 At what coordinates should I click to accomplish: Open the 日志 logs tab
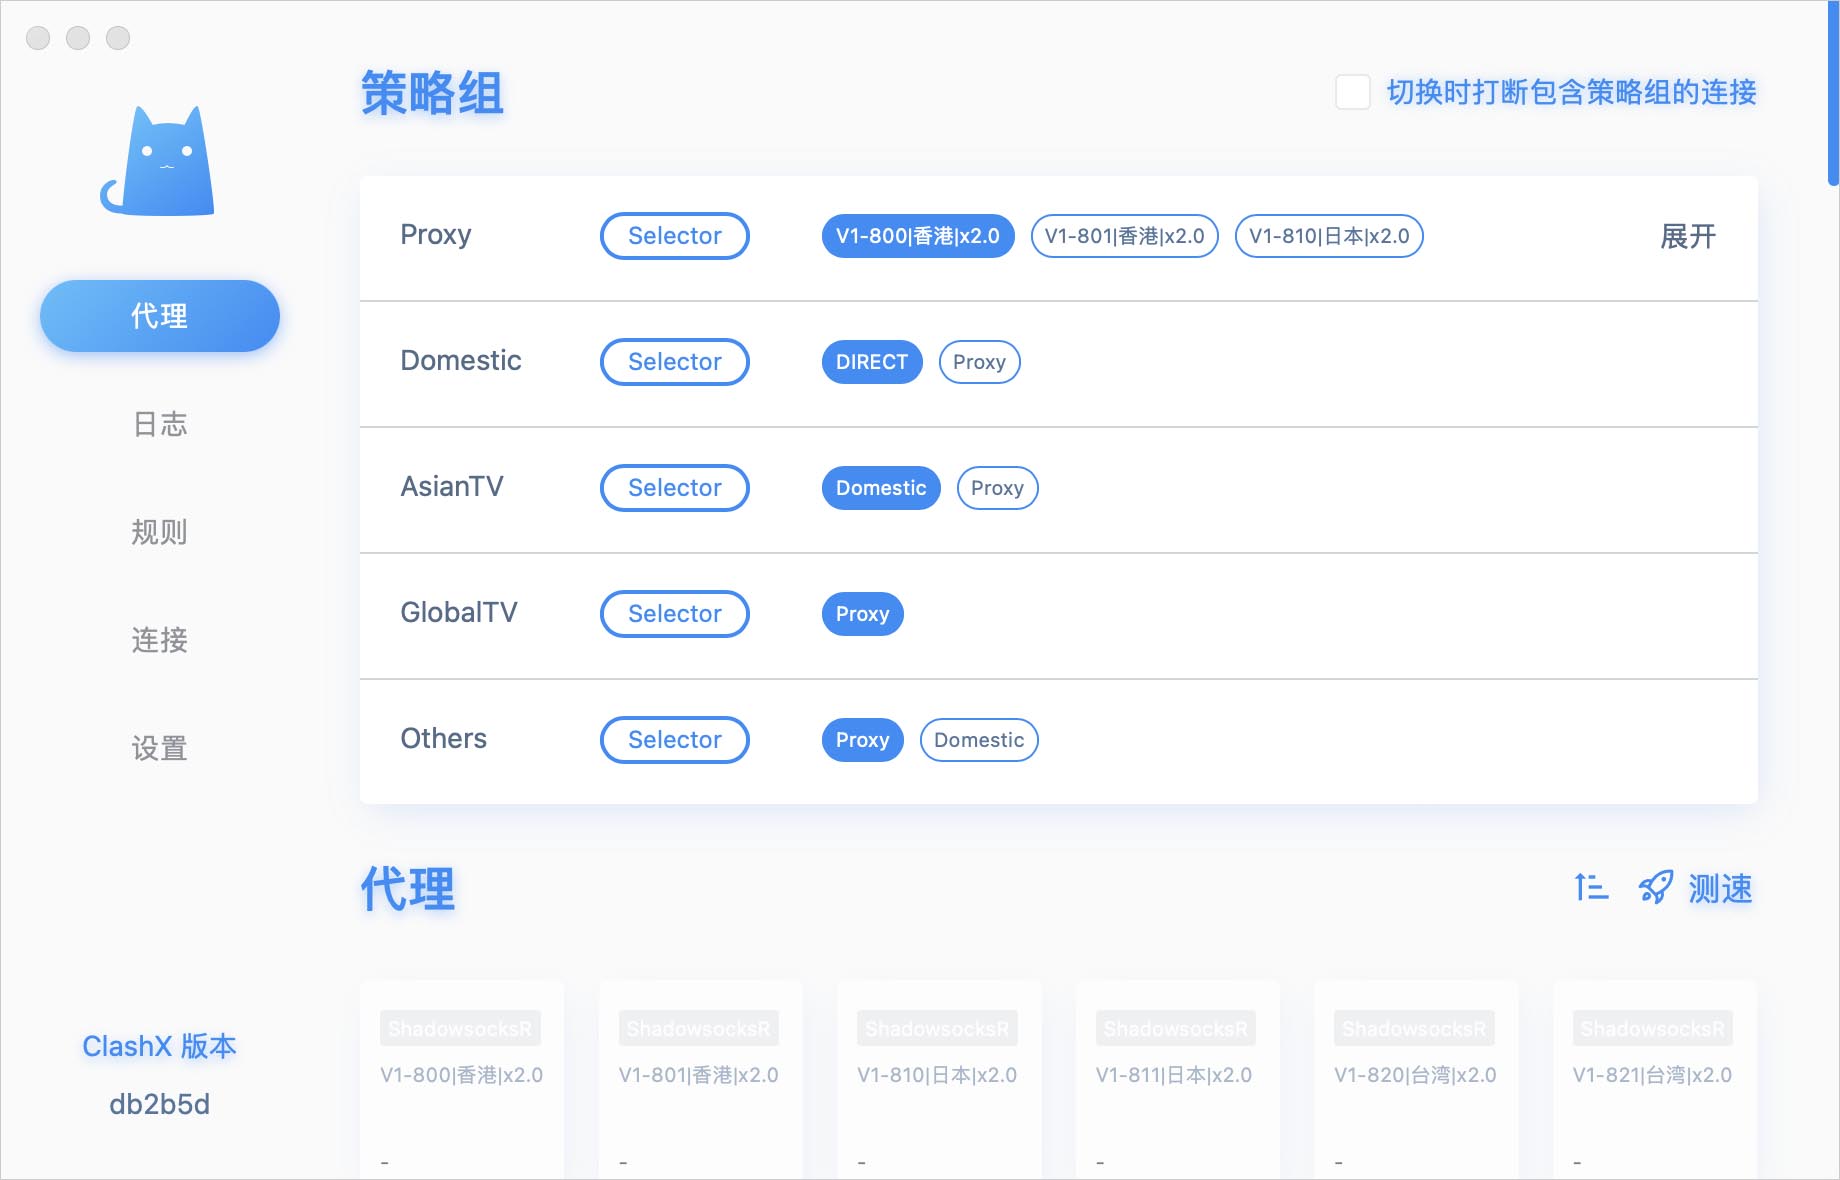pos(160,424)
